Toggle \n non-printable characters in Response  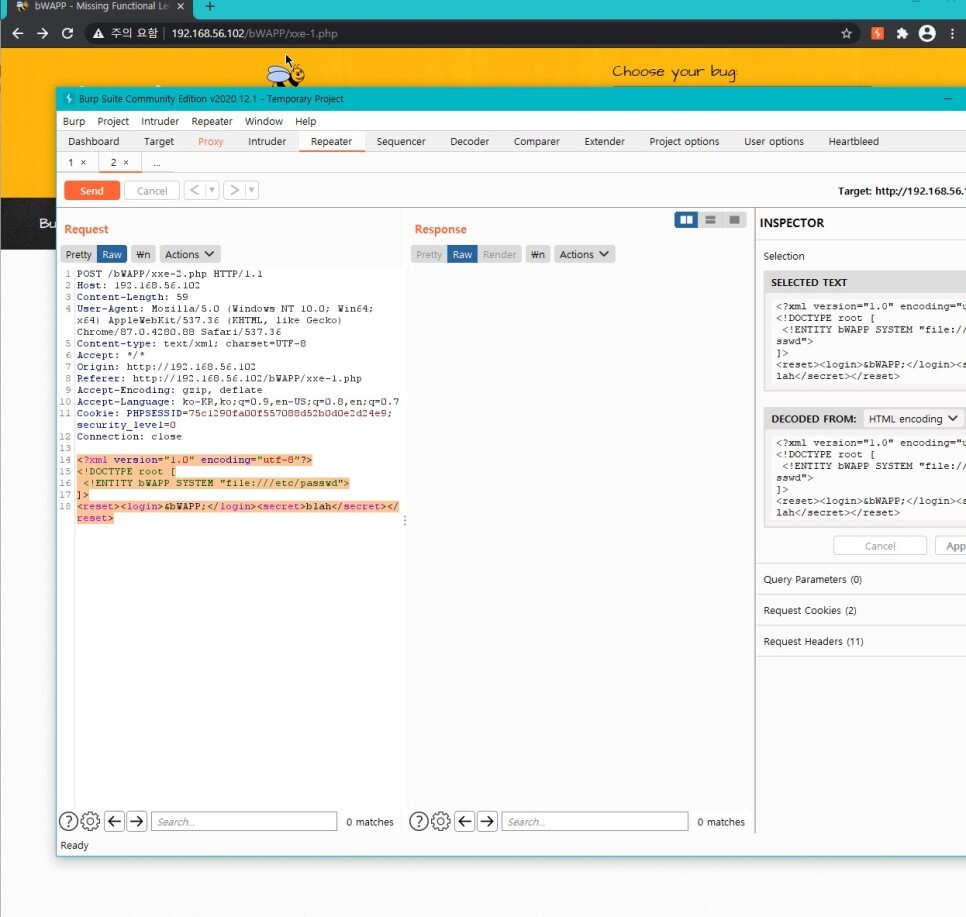[538, 255]
